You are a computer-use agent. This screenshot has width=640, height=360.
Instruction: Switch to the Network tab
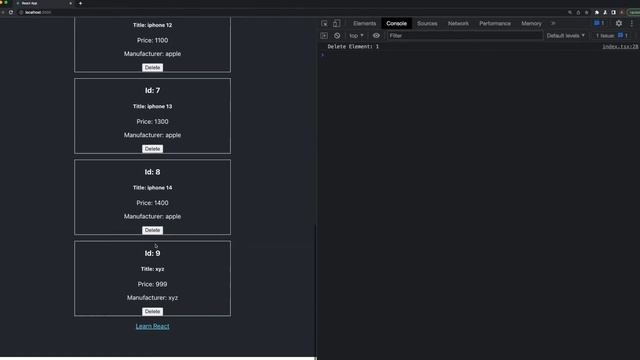(458, 24)
